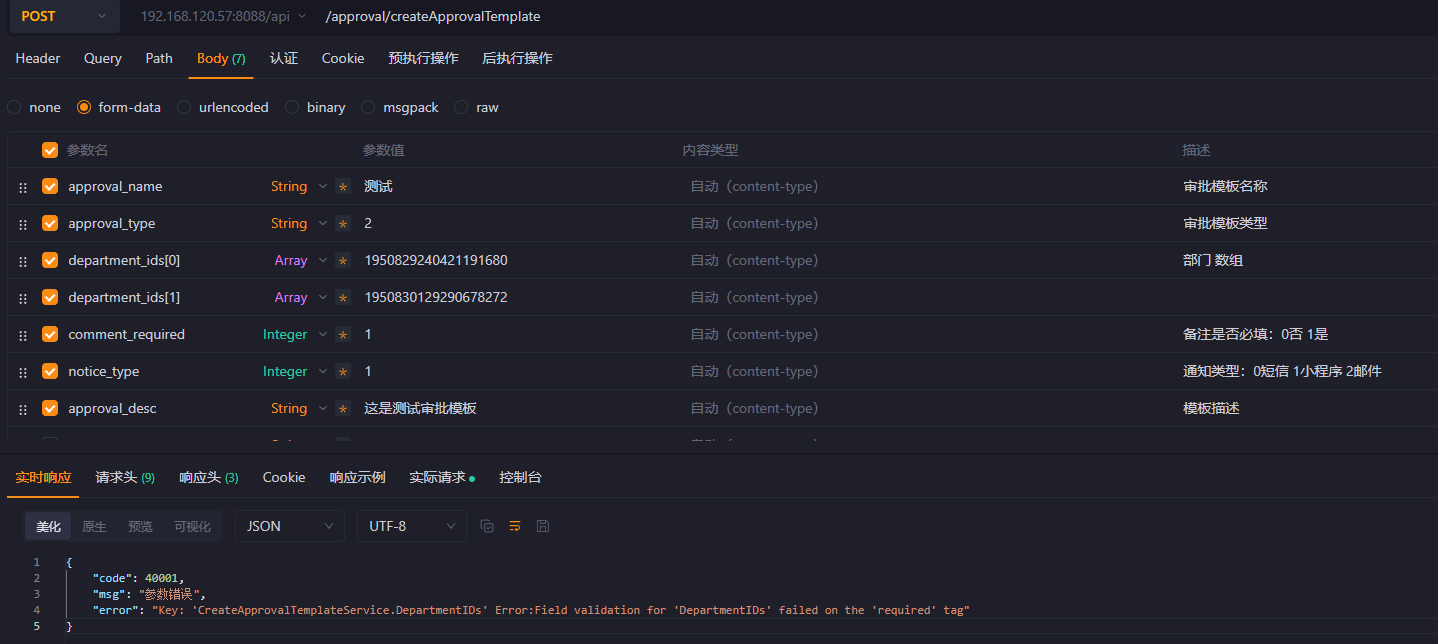
Task: Open the 请求头 response tab
Action: 125,478
